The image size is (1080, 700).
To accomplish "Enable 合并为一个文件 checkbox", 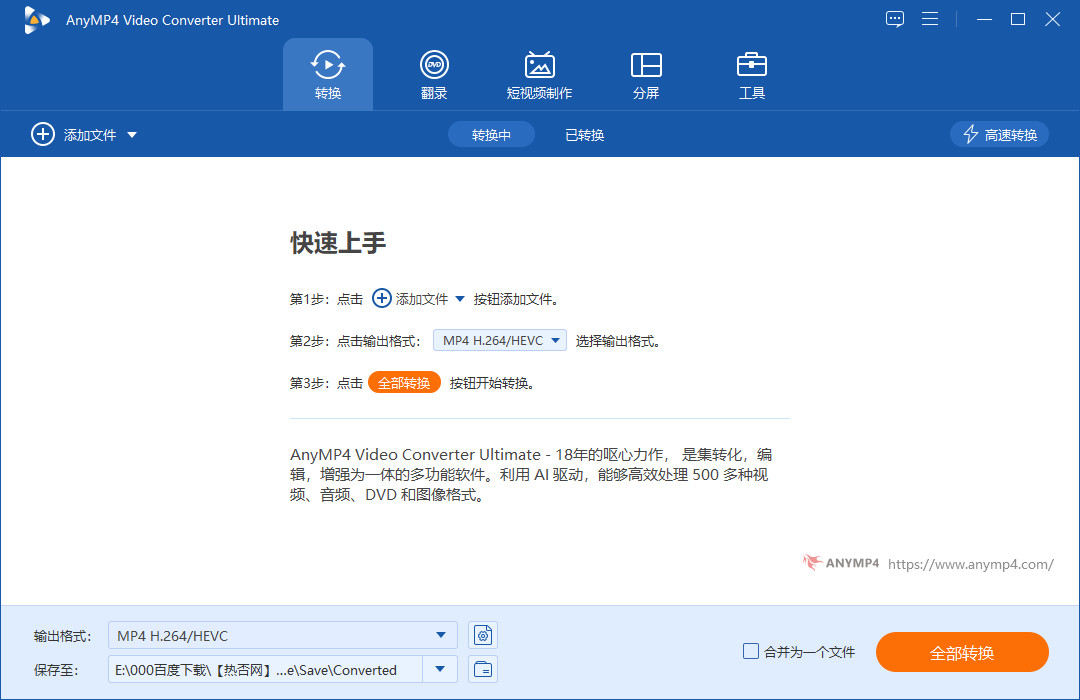I will (751, 651).
